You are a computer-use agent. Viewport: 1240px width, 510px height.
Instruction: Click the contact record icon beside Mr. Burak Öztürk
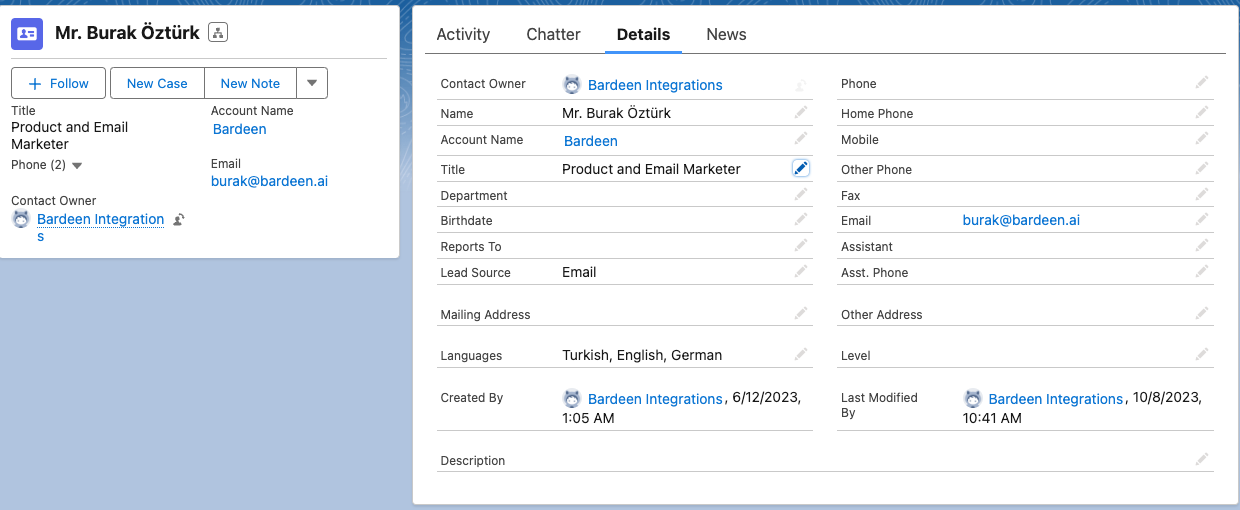pos(27,34)
